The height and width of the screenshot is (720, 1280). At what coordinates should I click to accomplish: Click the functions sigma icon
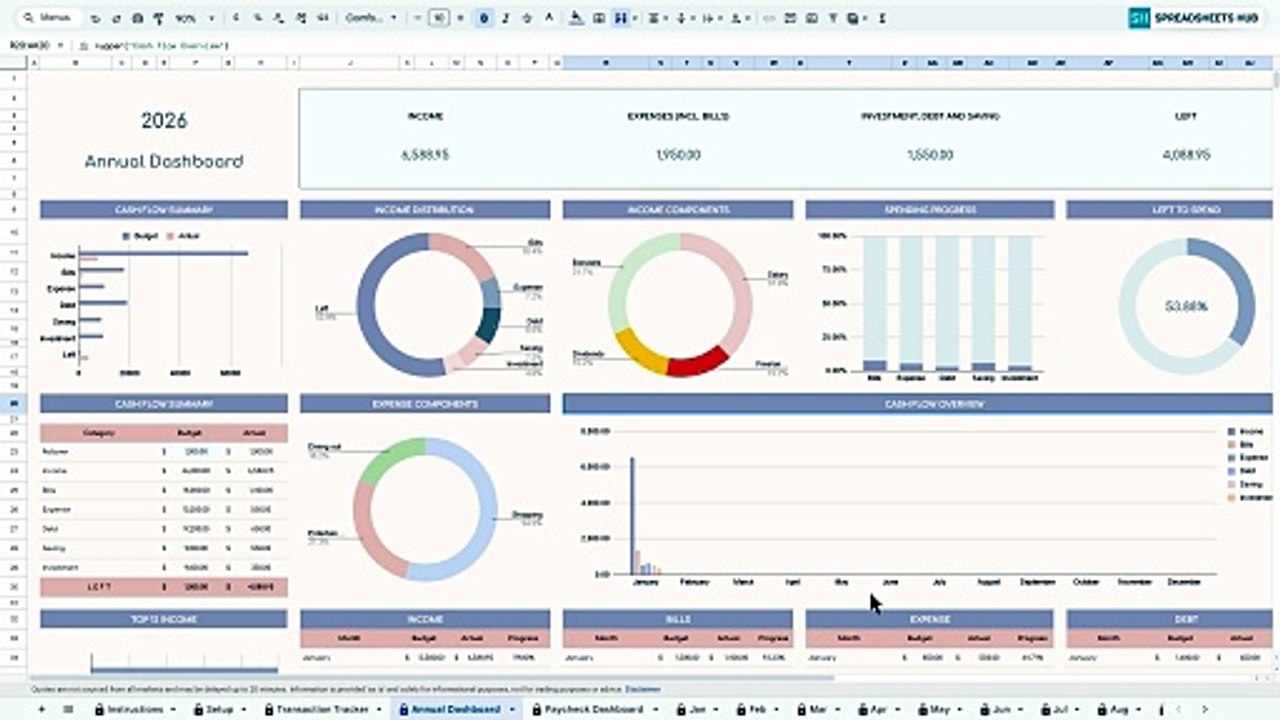(882, 18)
